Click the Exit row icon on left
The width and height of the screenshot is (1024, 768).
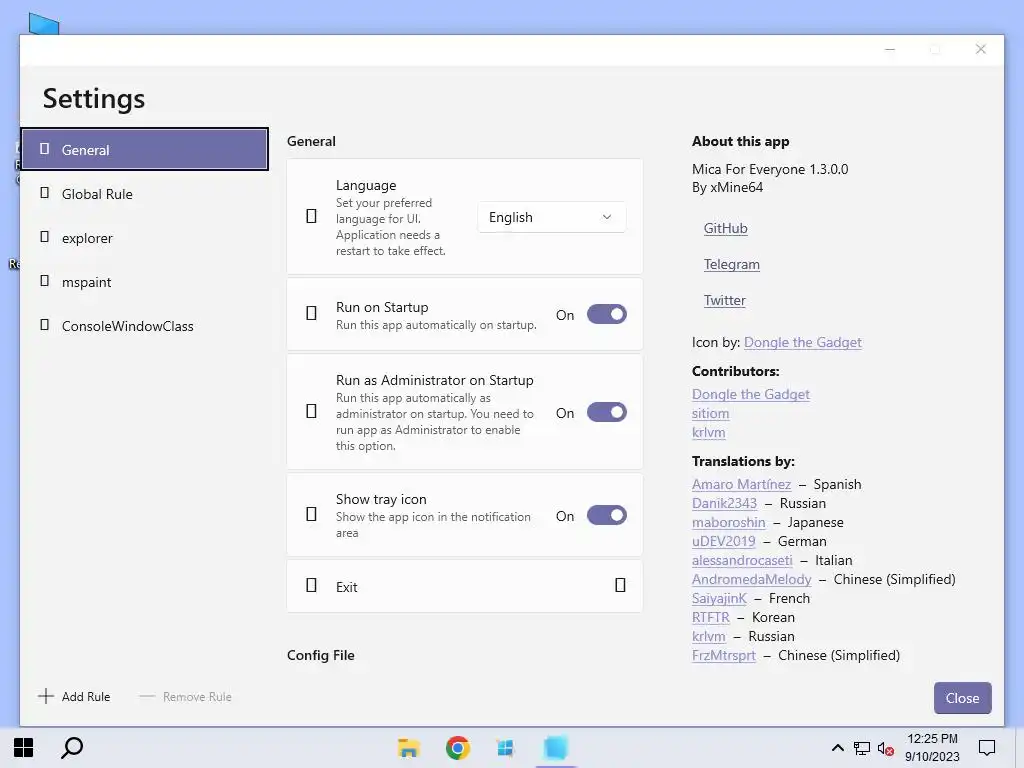coord(312,585)
